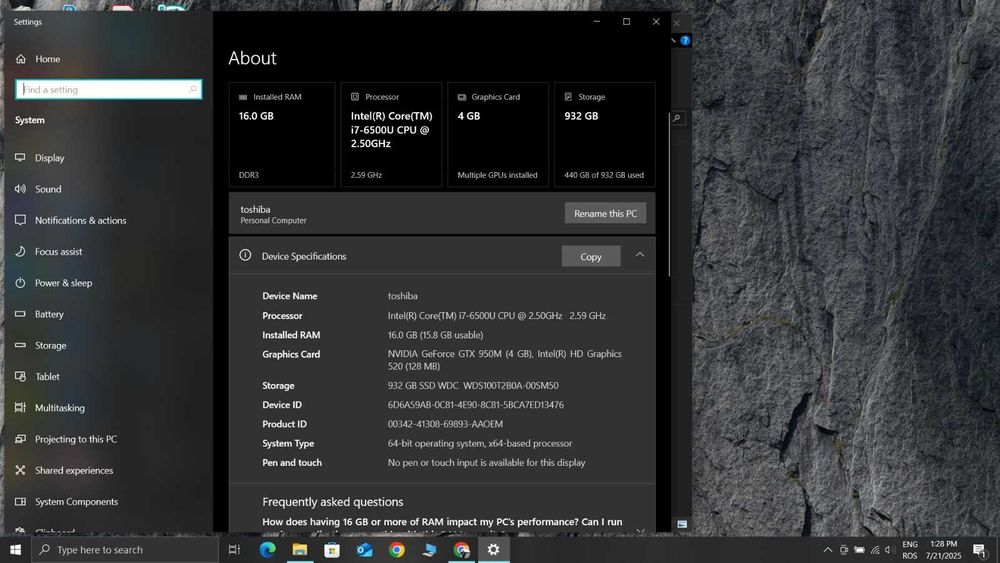Click the Shared experiences sidebar icon

coord(20,471)
